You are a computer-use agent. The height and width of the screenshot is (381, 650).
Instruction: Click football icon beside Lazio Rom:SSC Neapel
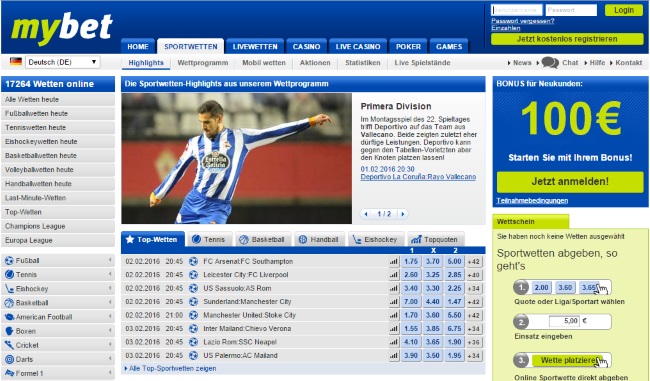(x=193, y=342)
